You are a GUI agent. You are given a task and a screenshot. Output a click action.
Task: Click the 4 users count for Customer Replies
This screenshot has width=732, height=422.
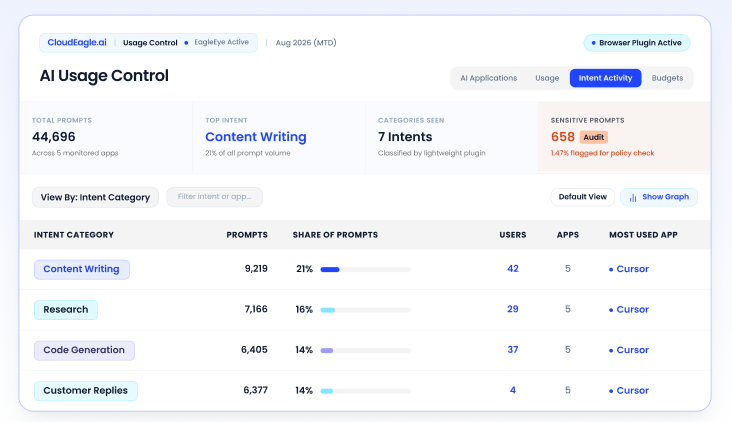point(513,390)
